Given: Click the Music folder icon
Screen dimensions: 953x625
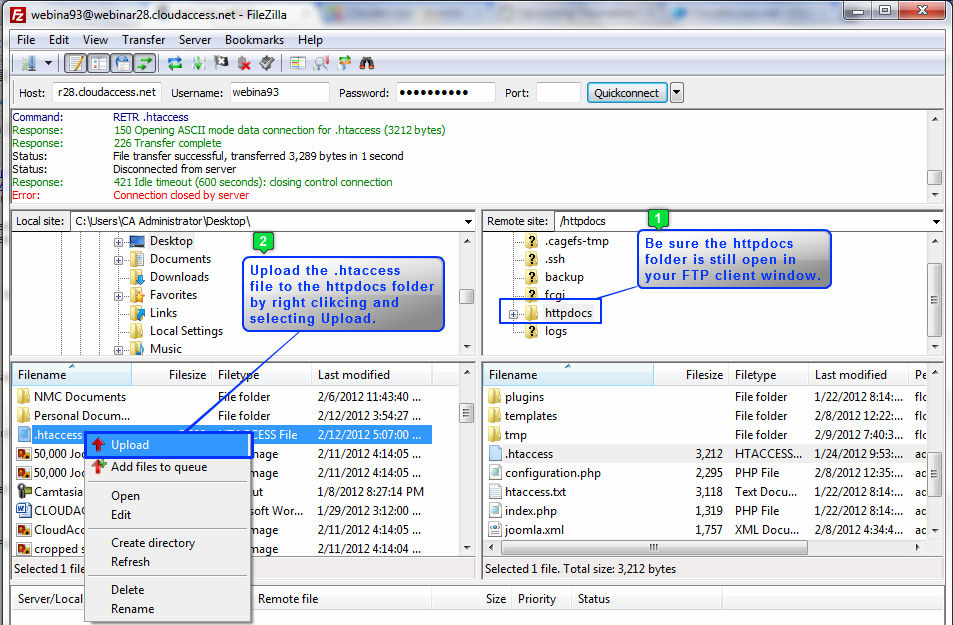Looking at the screenshot, I should coord(138,349).
